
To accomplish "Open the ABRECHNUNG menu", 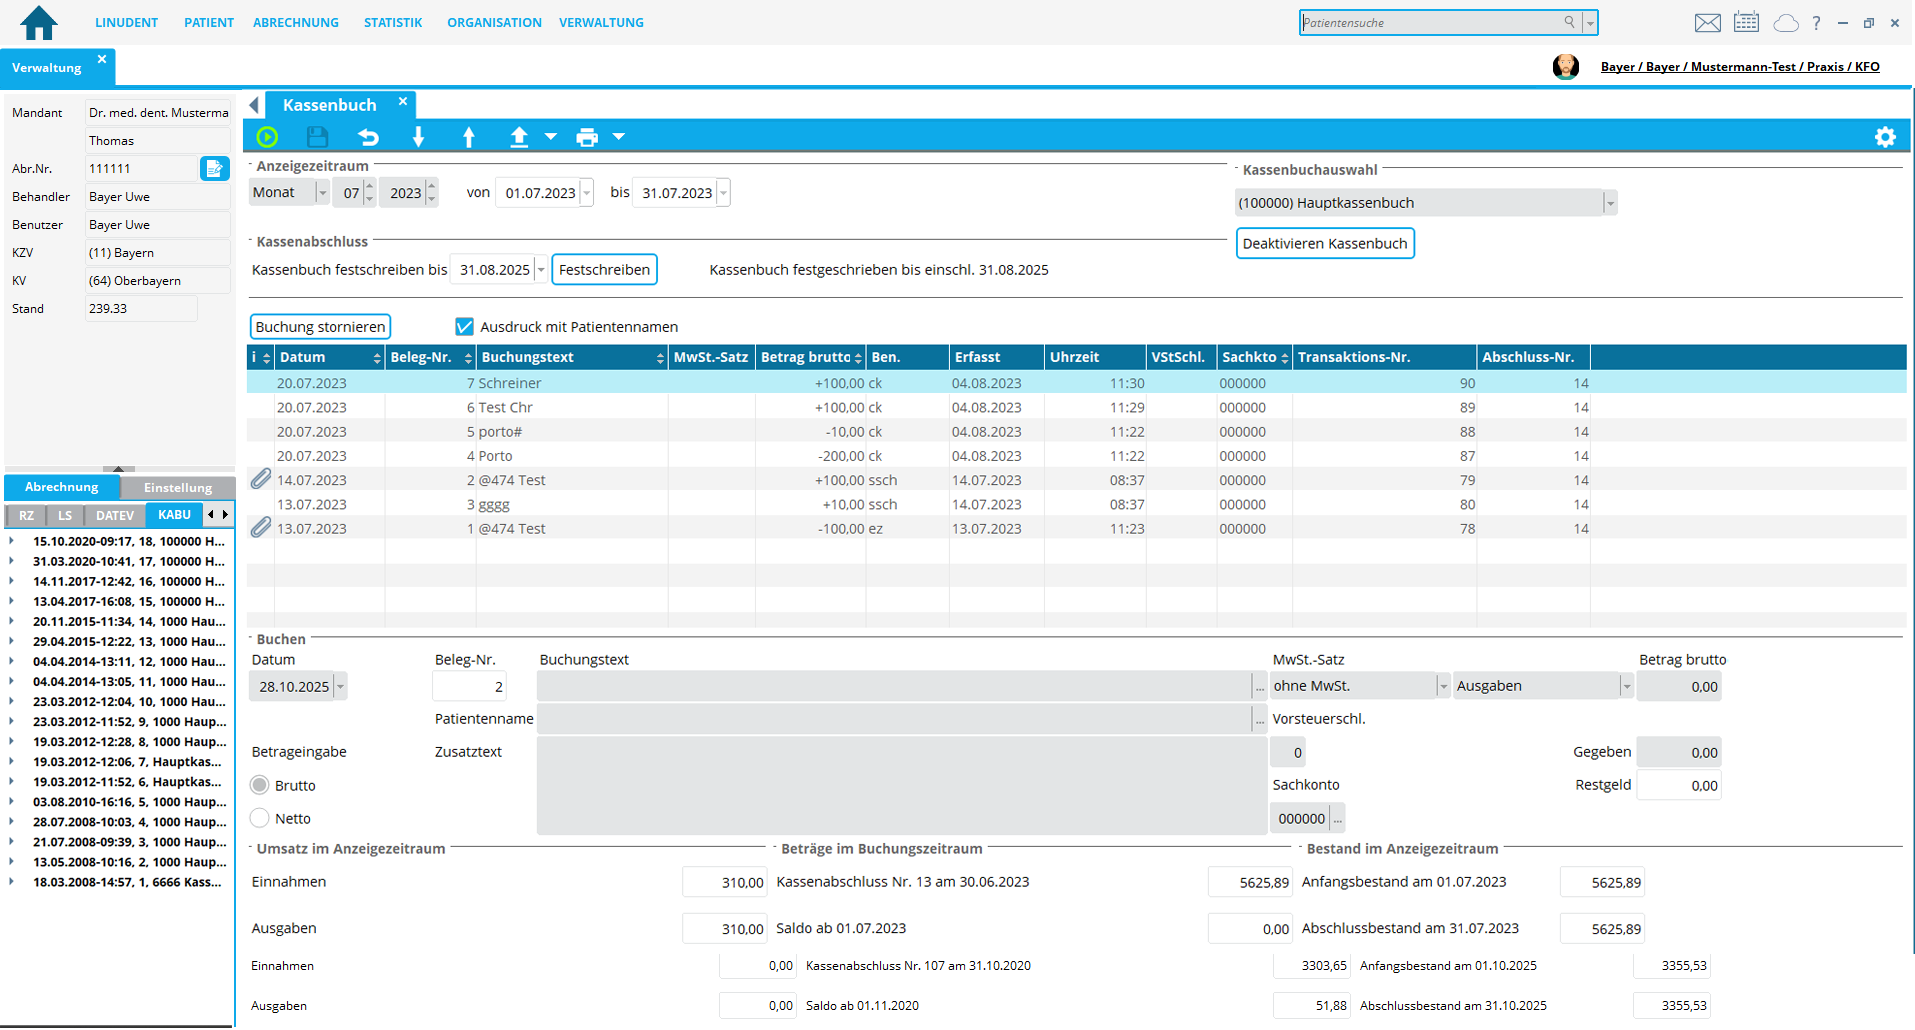I will pyautogui.click(x=295, y=22).
